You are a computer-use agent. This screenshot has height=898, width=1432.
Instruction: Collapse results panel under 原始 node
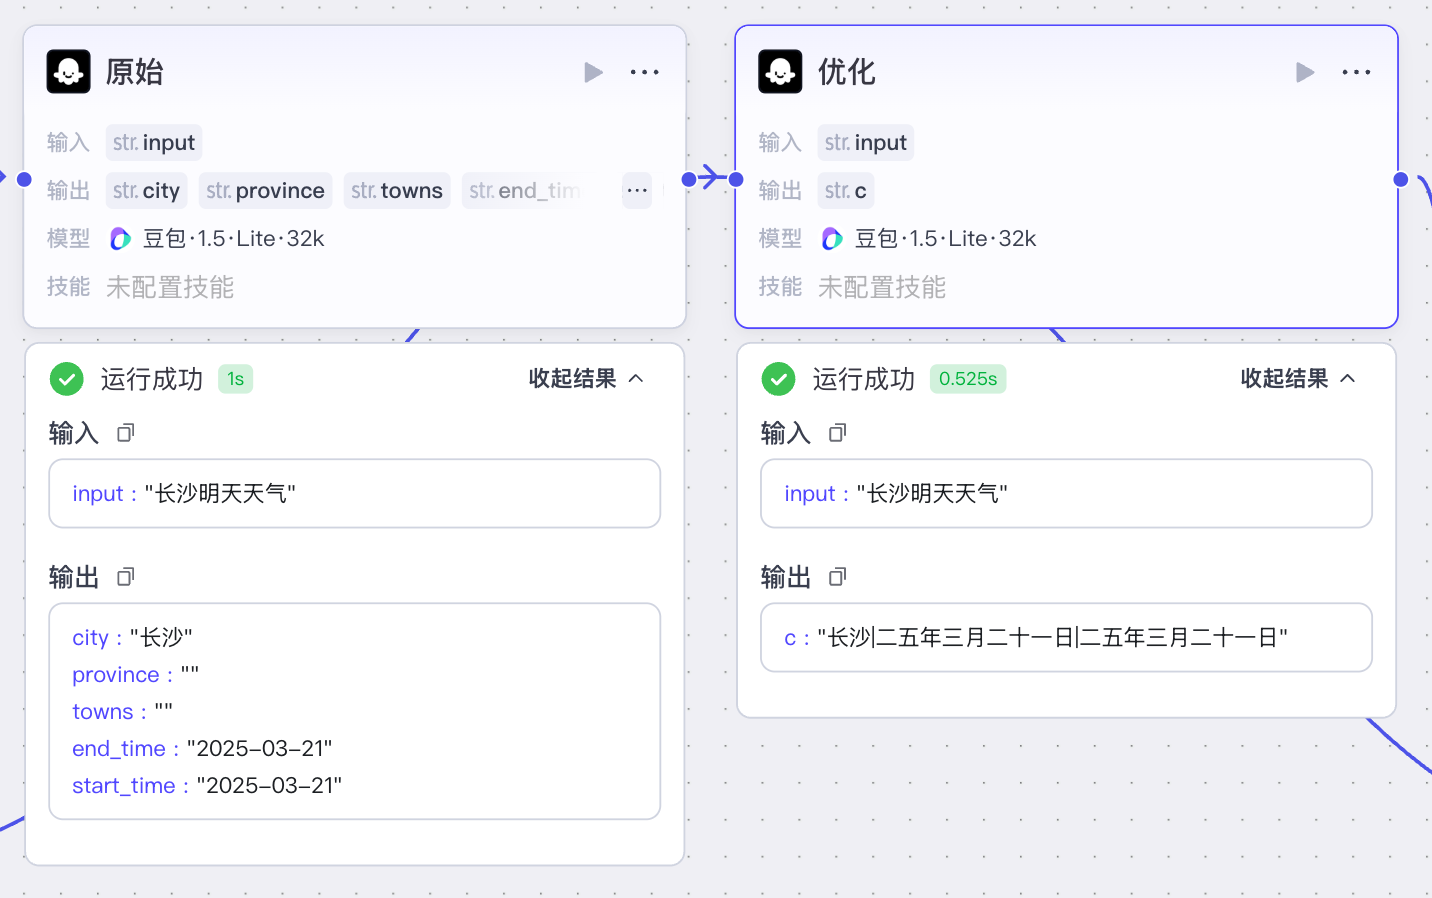click(x=586, y=378)
